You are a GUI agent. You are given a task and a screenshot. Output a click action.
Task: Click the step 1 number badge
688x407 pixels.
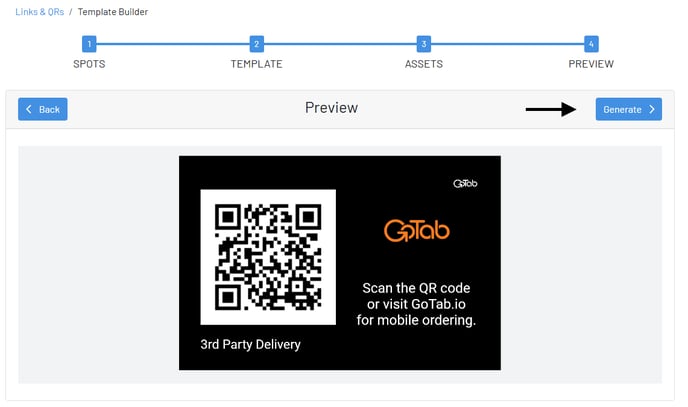(x=89, y=44)
